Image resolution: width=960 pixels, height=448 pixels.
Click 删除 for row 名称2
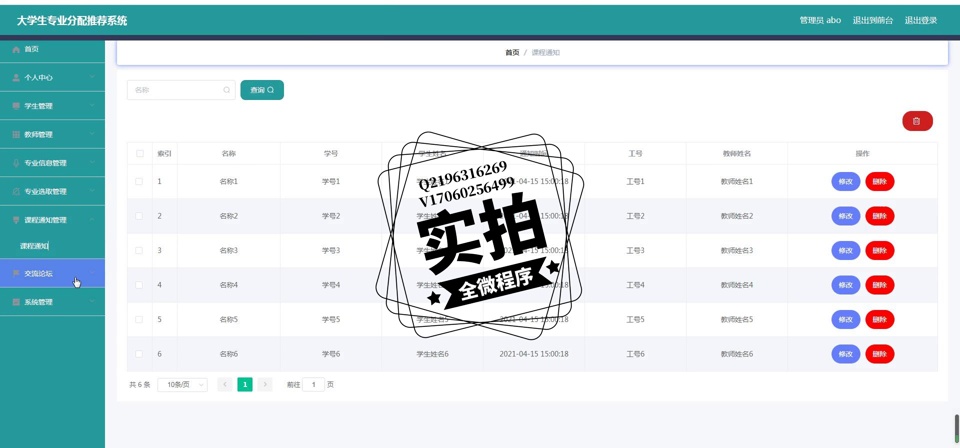click(880, 216)
